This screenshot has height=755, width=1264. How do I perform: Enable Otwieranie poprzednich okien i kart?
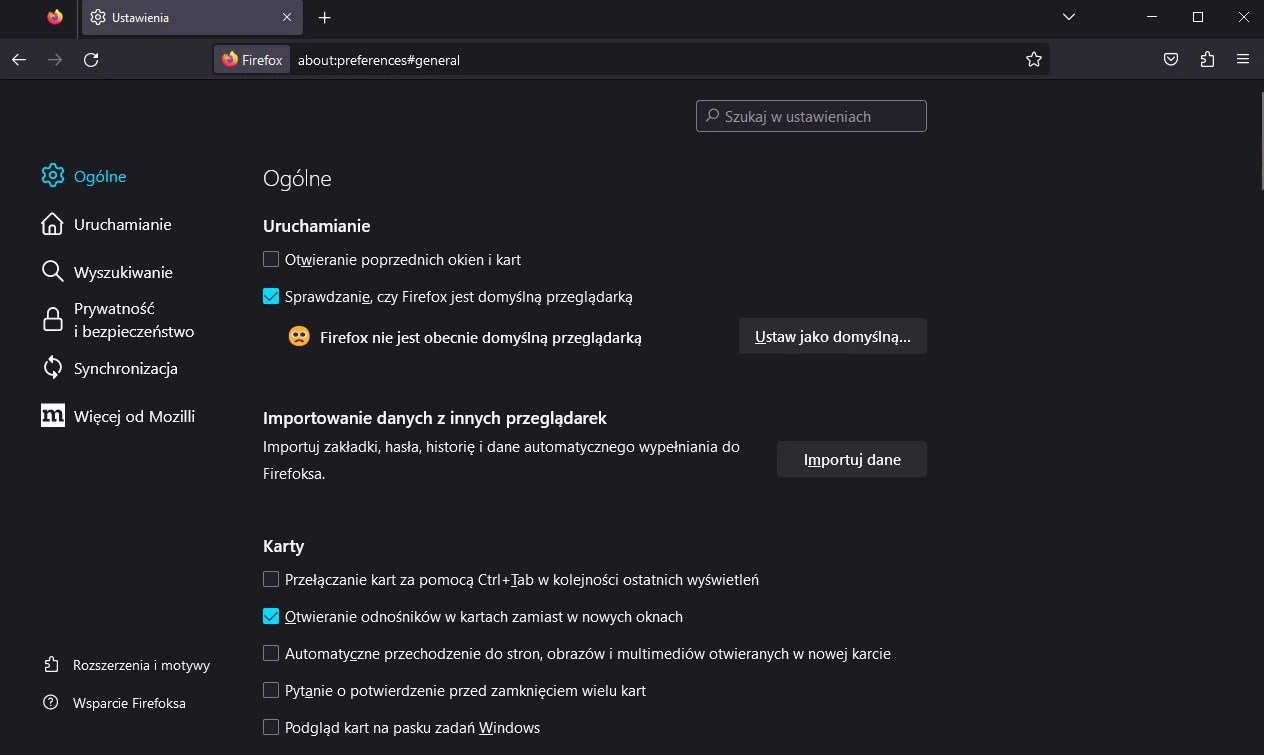tap(270, 259)
